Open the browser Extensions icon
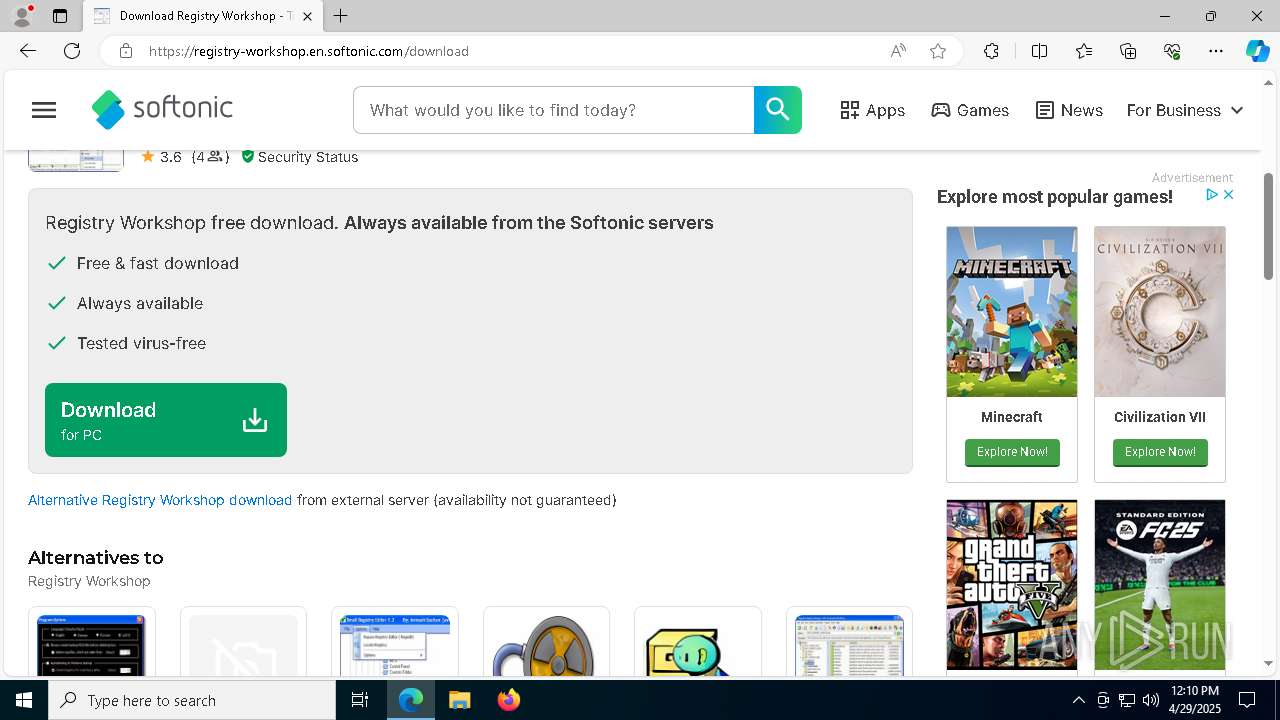This screenshot has height=720, width=1280. [991, 51]
